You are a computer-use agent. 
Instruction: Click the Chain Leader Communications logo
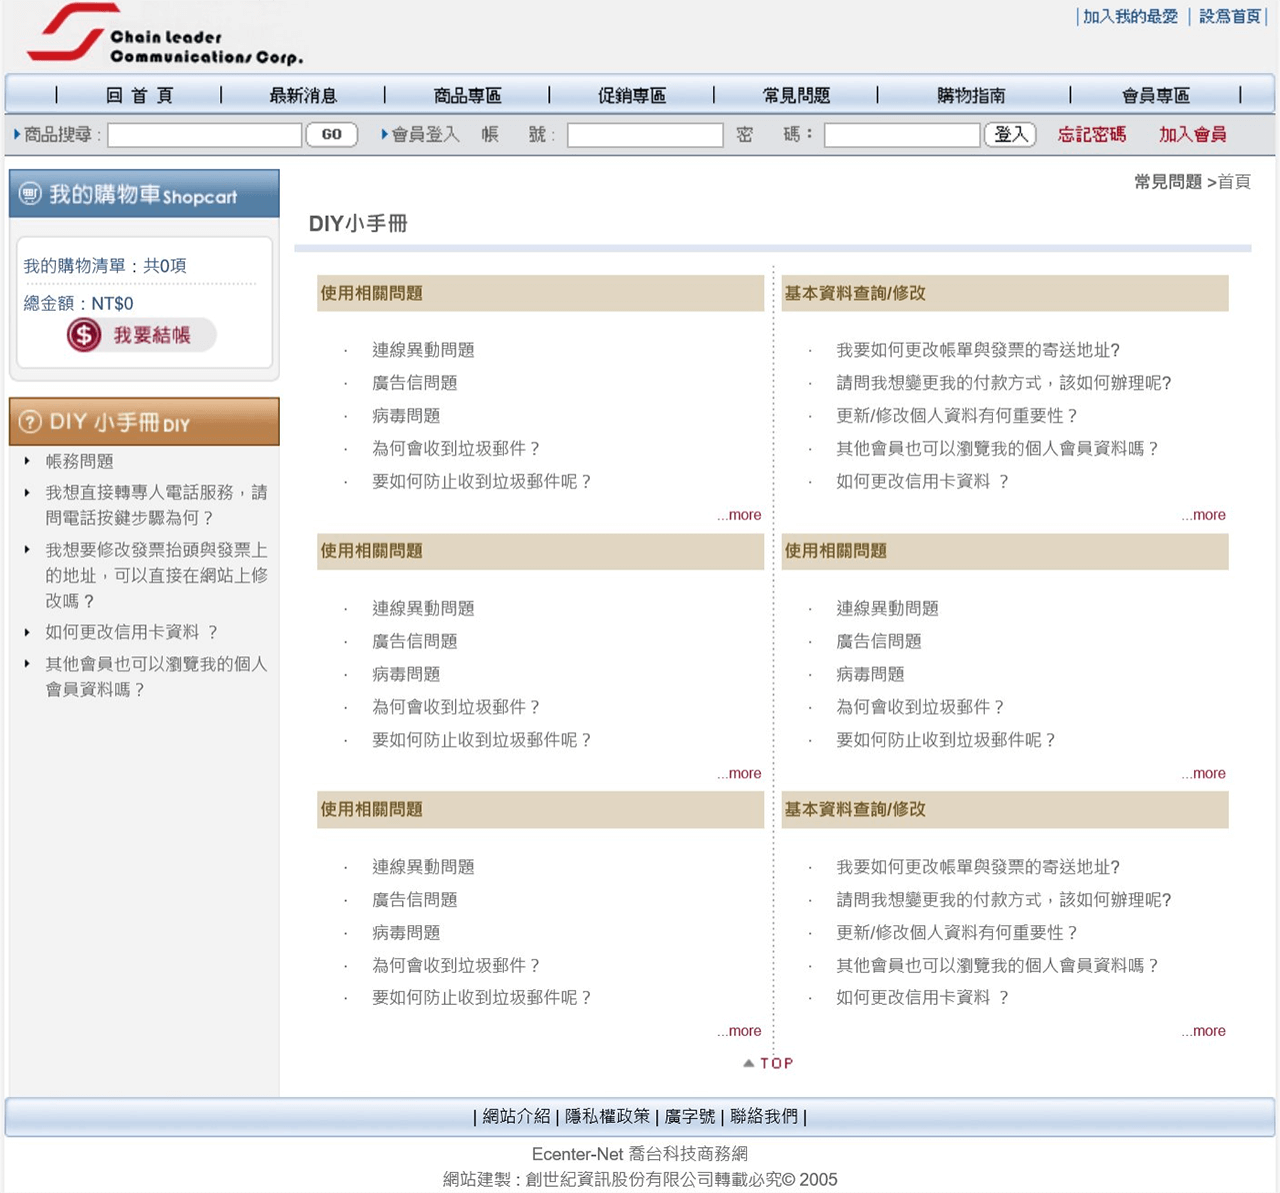click(165, 37)
